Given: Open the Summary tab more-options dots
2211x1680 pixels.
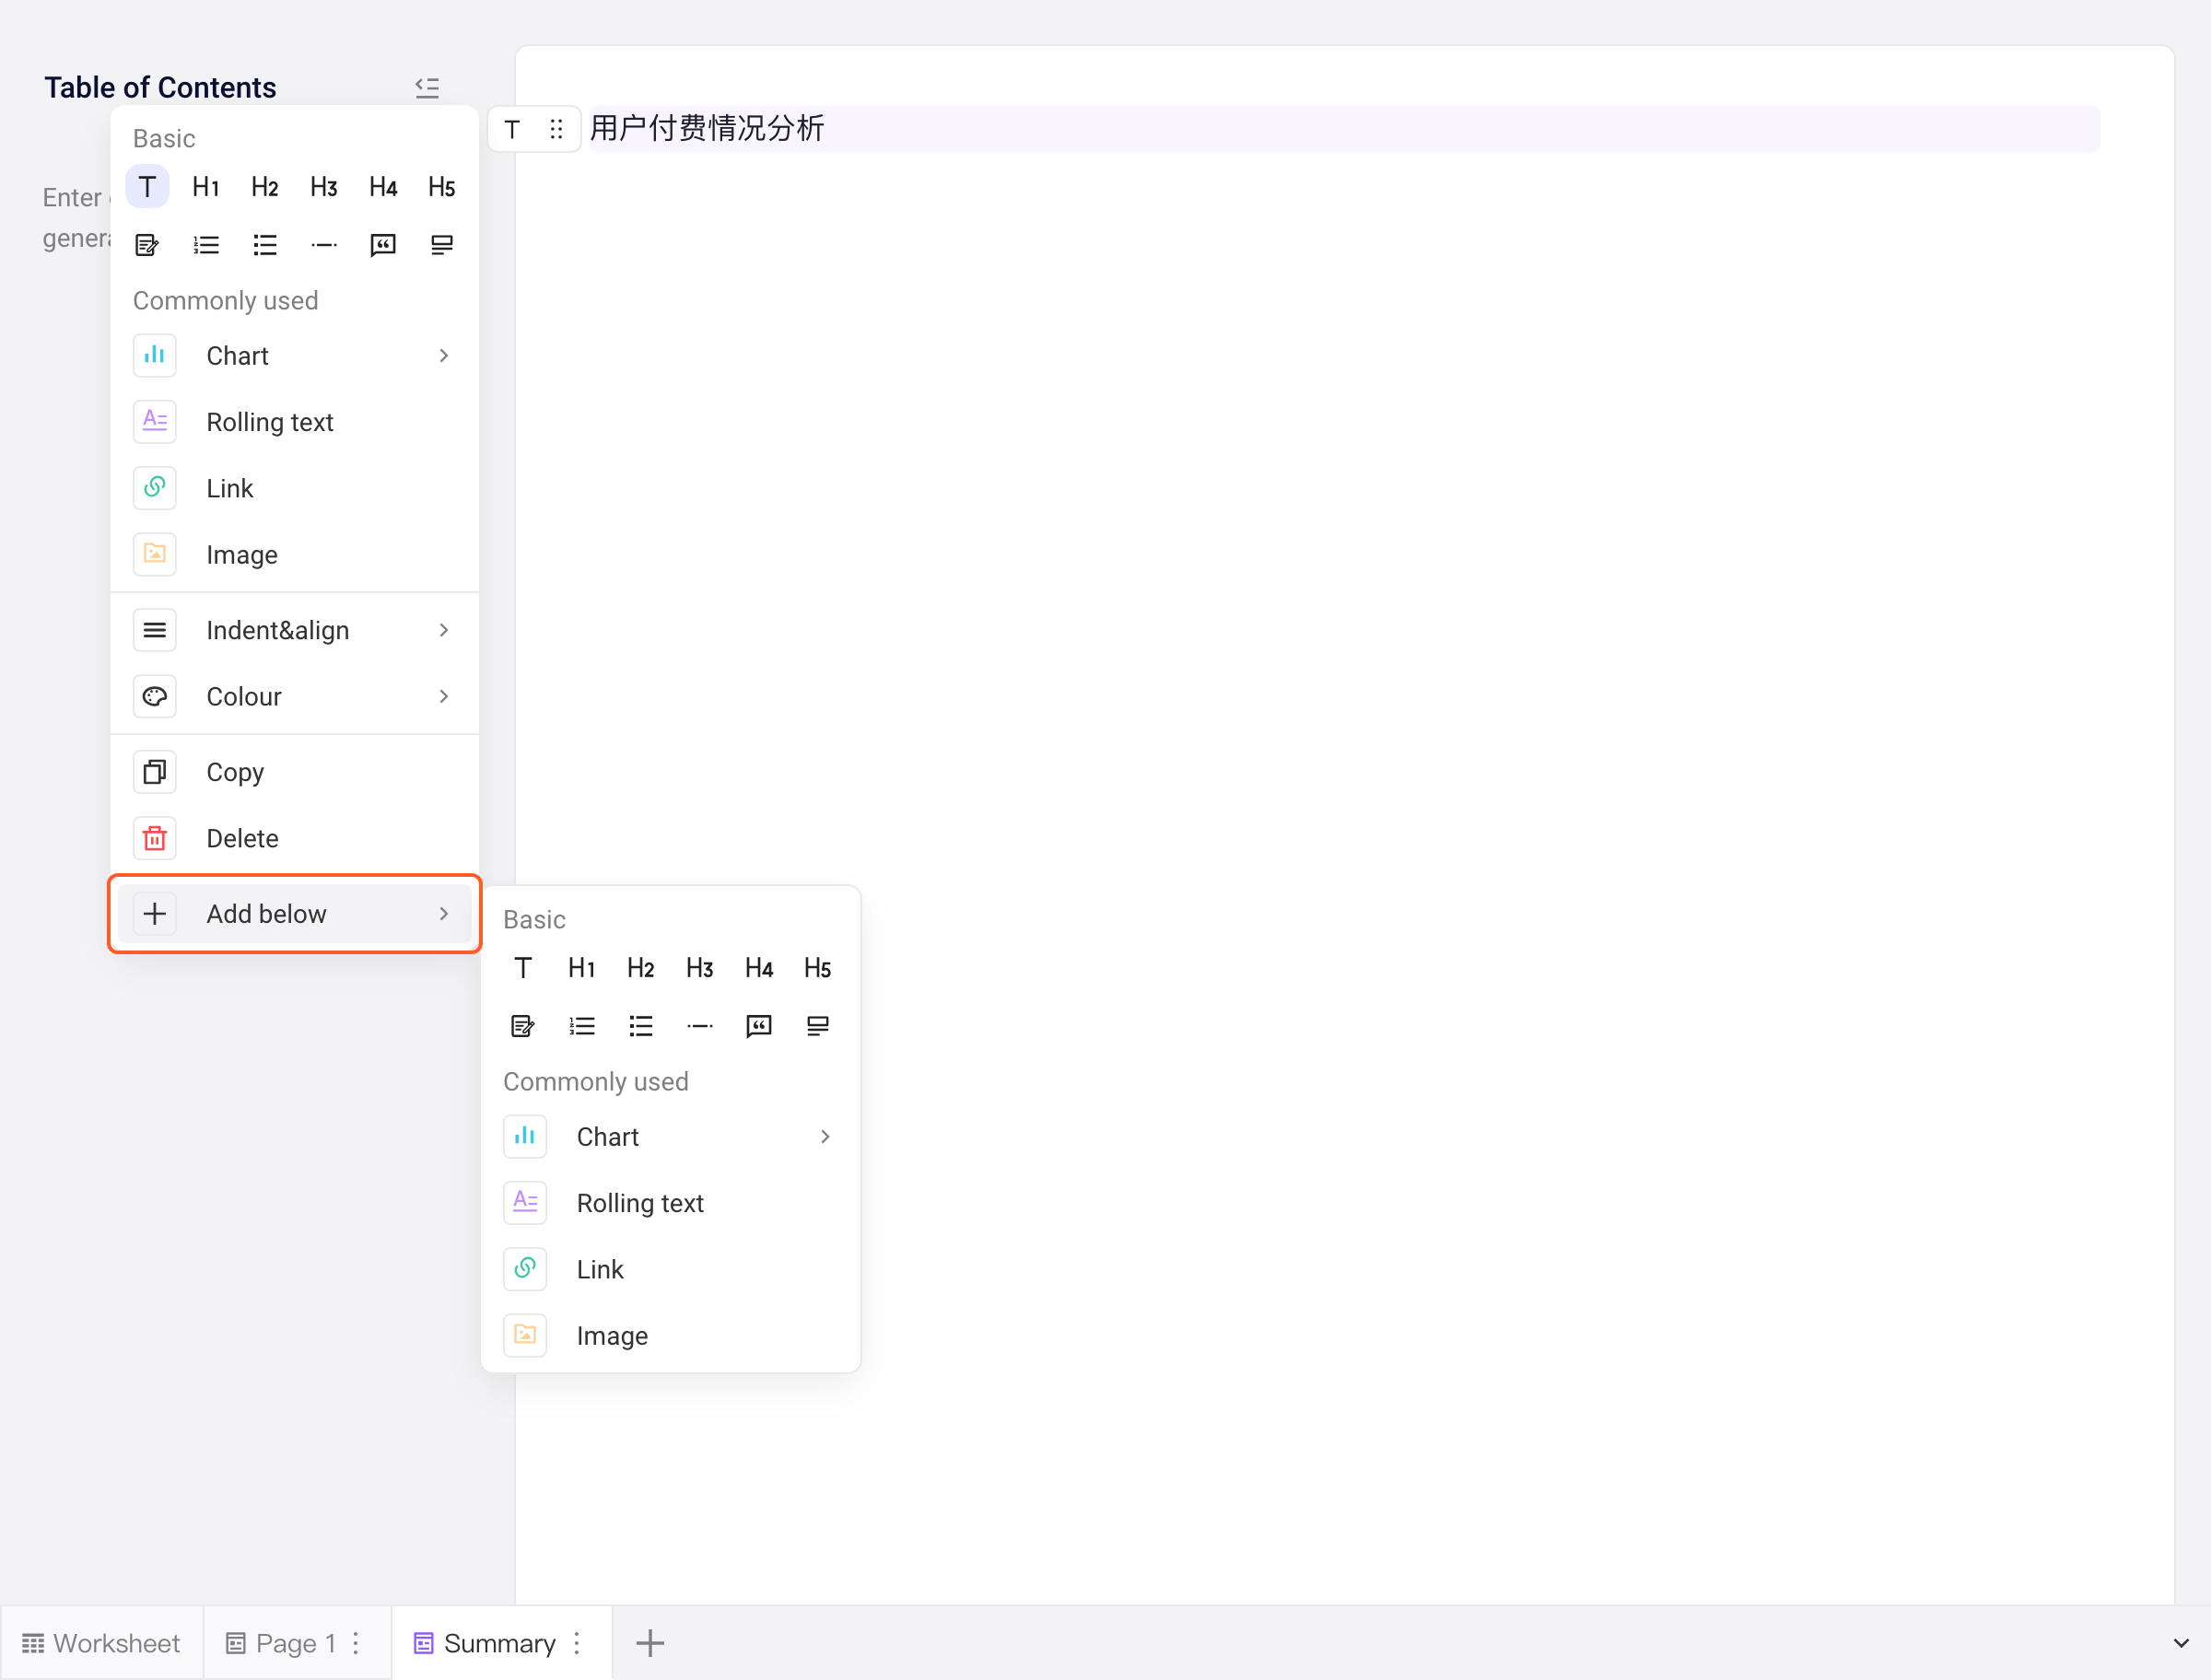Looking at the screenshot, I should (x=577, y=1643).
